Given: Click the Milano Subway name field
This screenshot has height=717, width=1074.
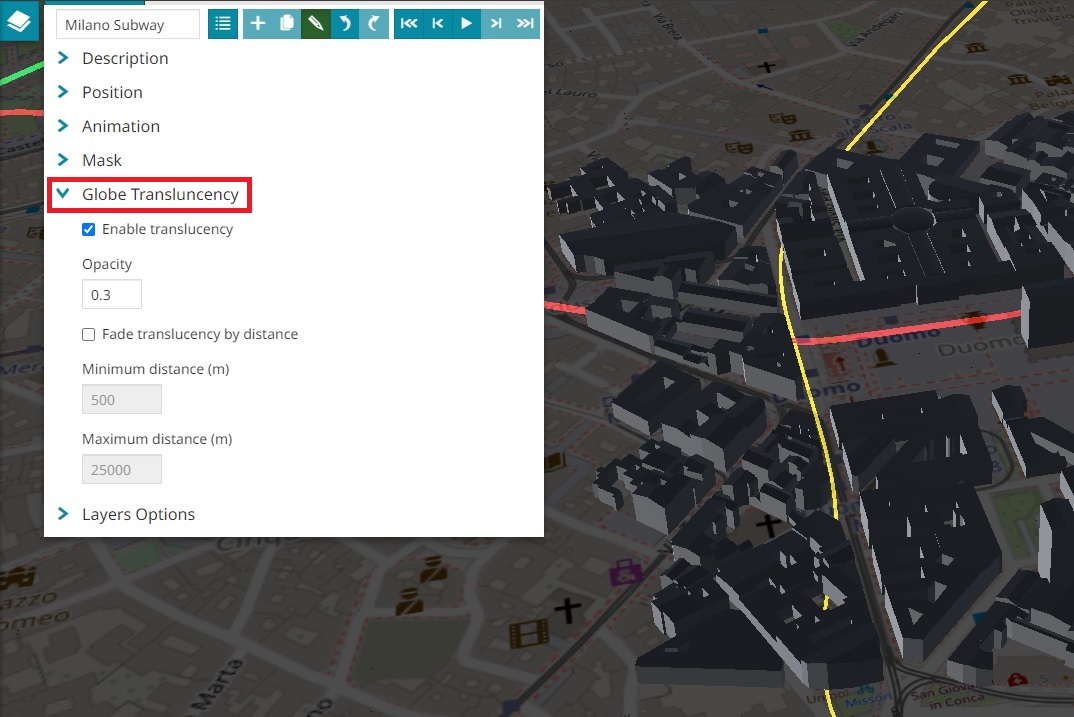Looking at the screenshot, I should point(127,25).
